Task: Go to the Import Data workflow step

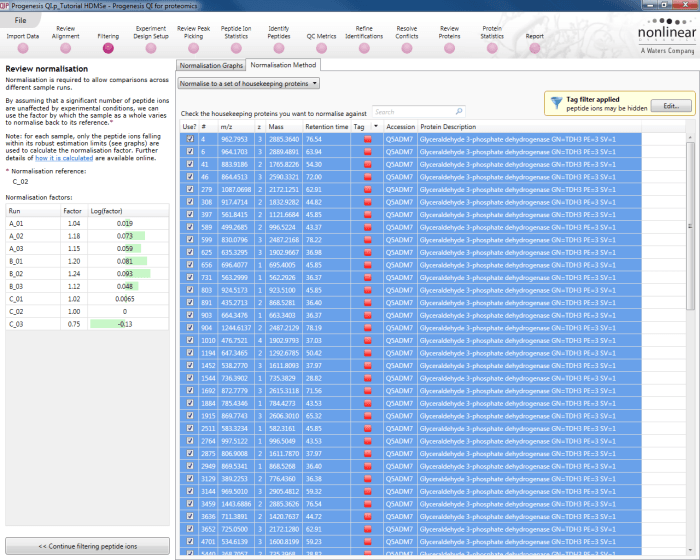Action: pyautogui.click(x=23, y=48)
